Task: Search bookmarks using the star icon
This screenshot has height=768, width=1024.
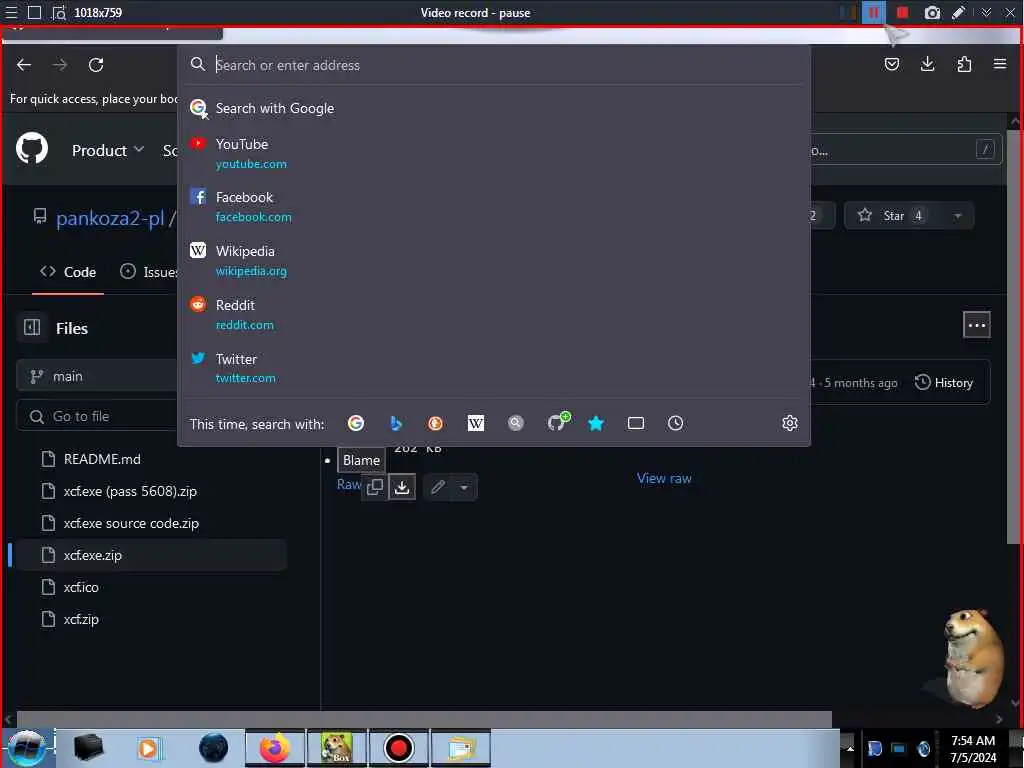Action: tap(596, 423)
